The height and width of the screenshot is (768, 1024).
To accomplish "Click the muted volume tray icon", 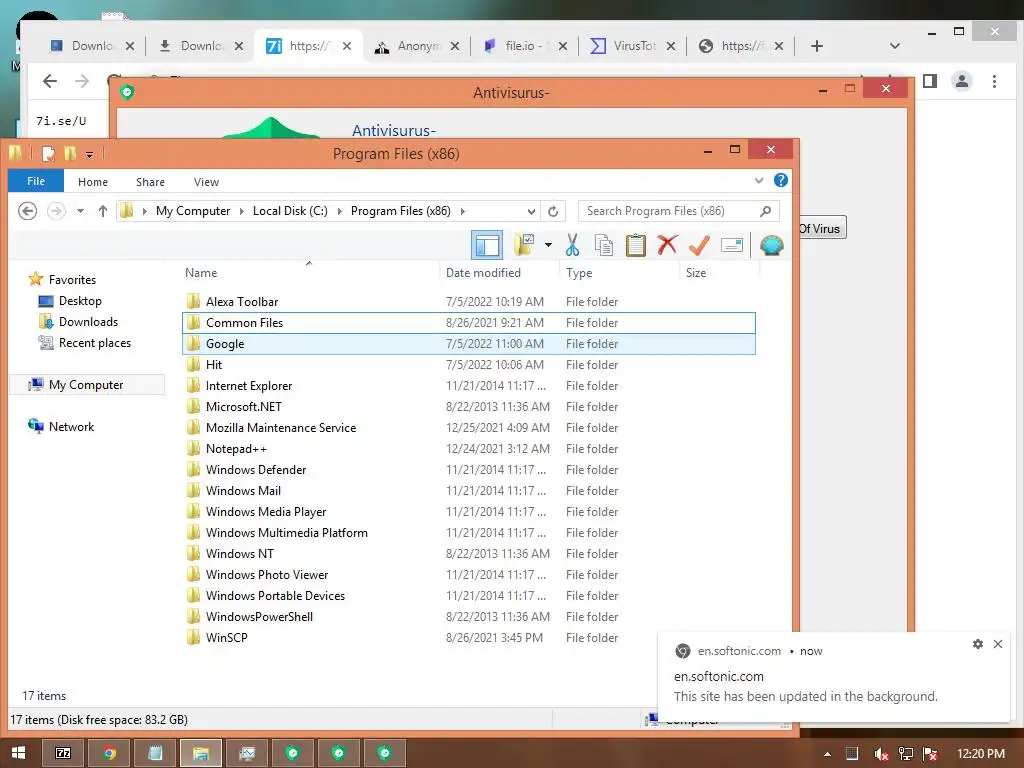I will 881,754.
